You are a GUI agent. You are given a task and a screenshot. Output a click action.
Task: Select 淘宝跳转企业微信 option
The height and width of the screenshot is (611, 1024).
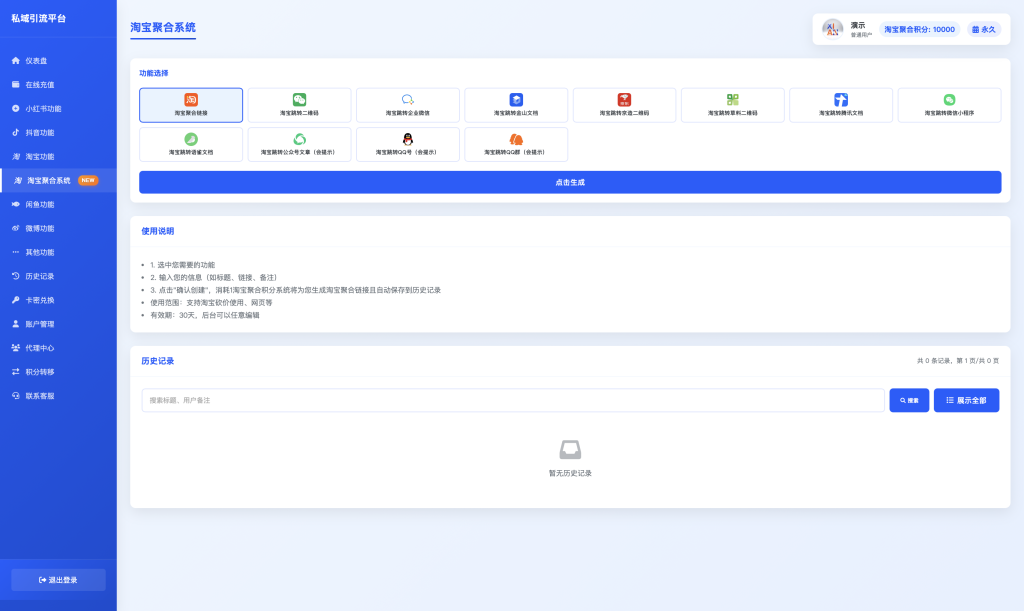pyautogui.click(x=408, y=105)
